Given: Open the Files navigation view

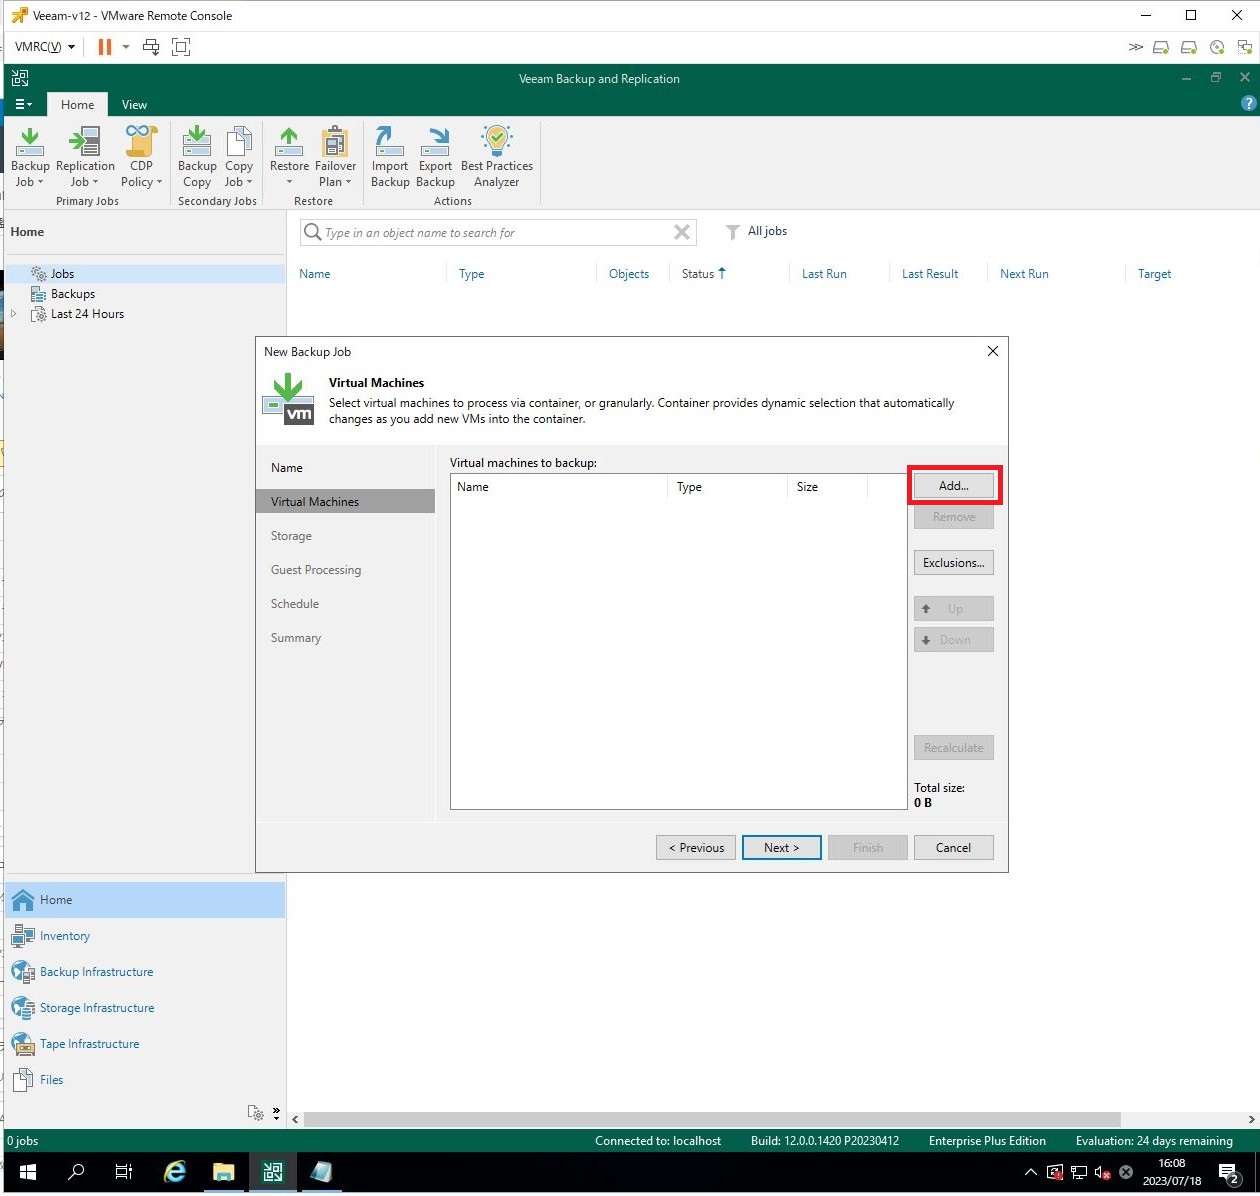Looking at the screenshot, I should (x=145, y=1080).
